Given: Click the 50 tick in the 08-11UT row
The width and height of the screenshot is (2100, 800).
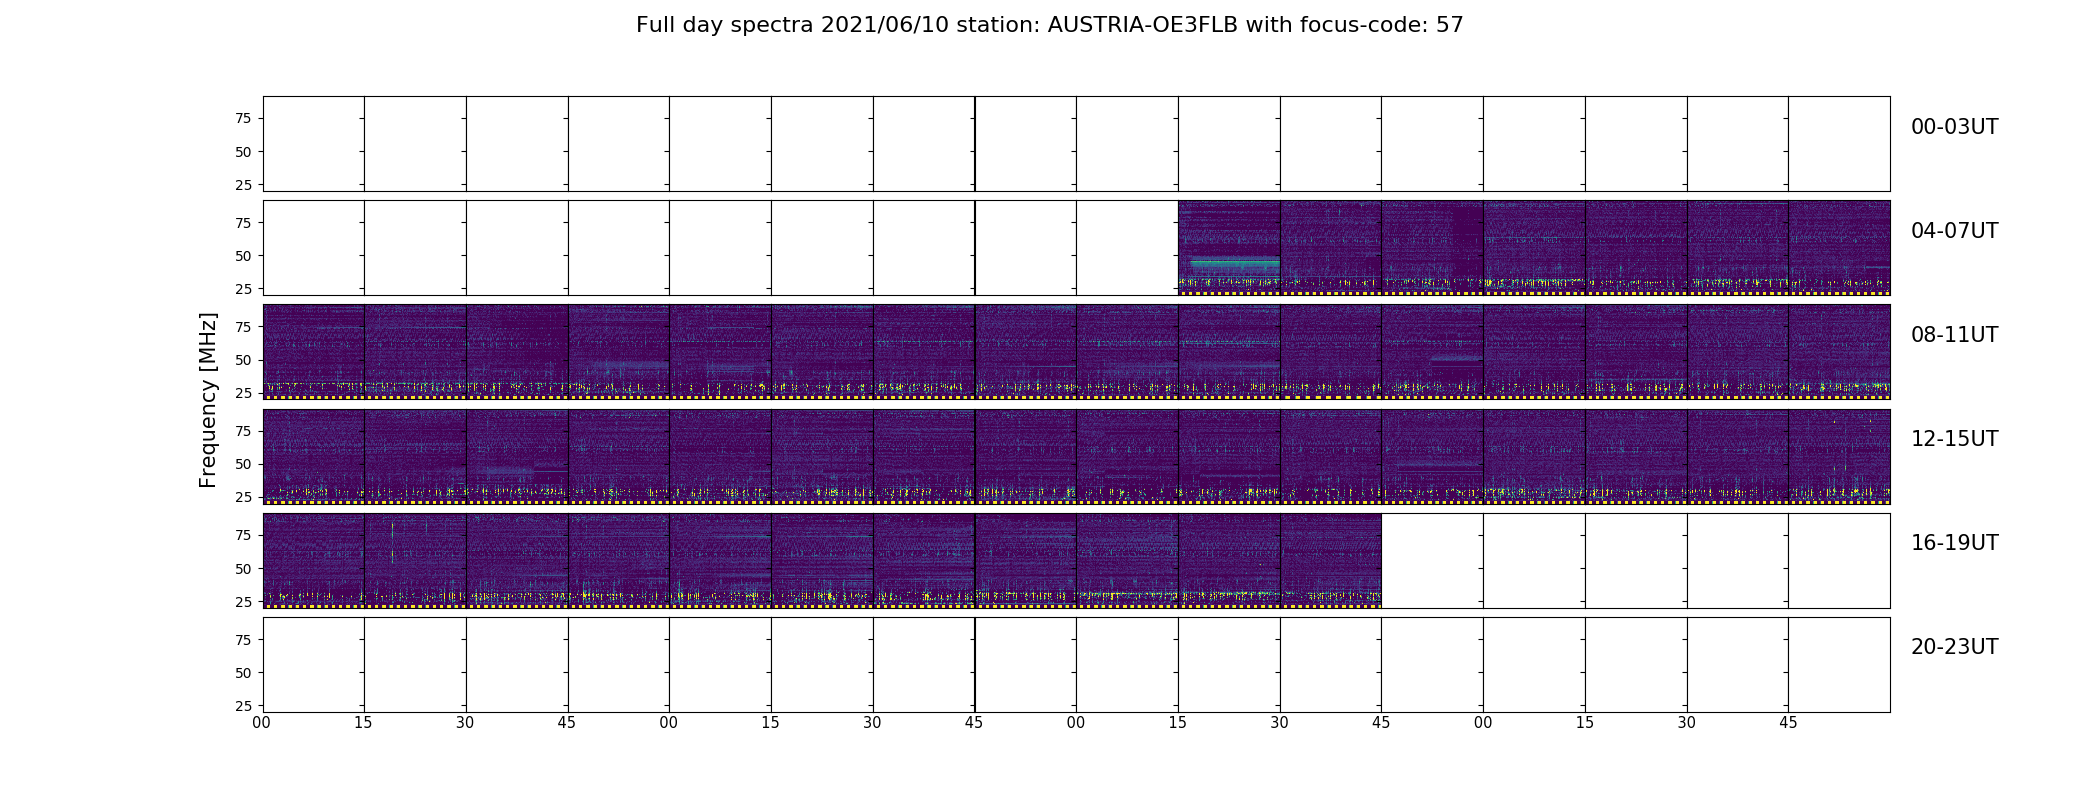Looking at the screenshot, I should pos(243,360).
